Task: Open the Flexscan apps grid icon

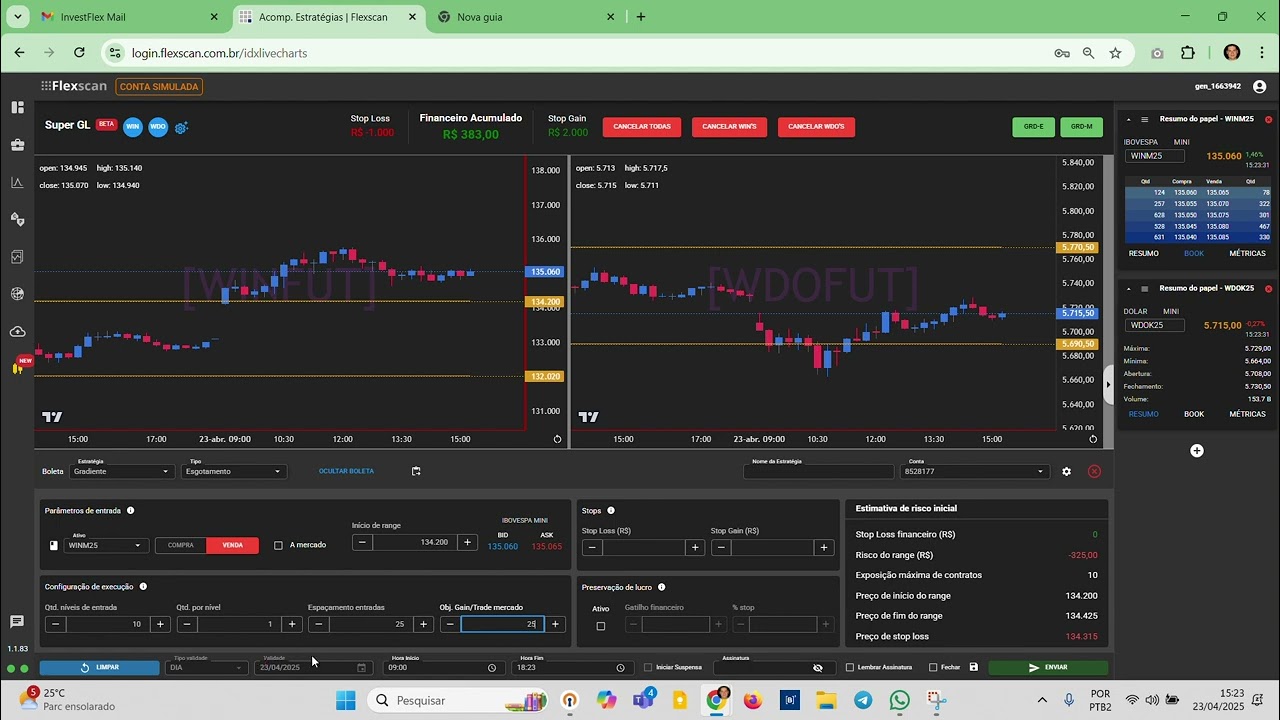Action: 46,86
